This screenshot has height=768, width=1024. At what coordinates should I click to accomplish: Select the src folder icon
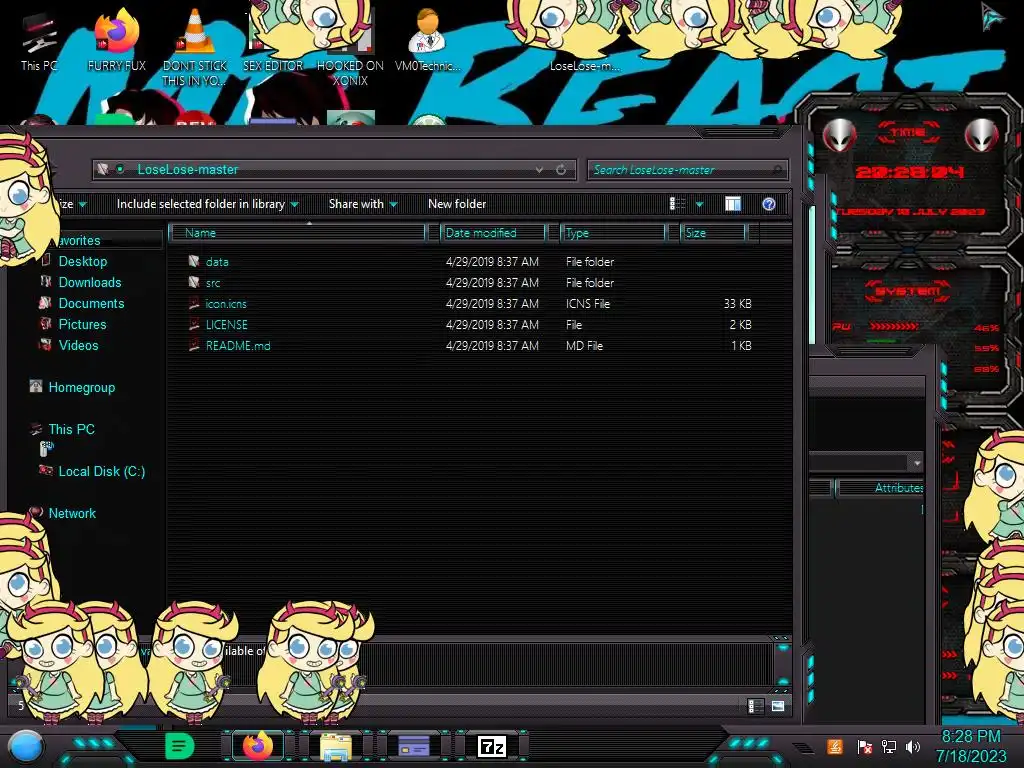(x=193, y=282)
